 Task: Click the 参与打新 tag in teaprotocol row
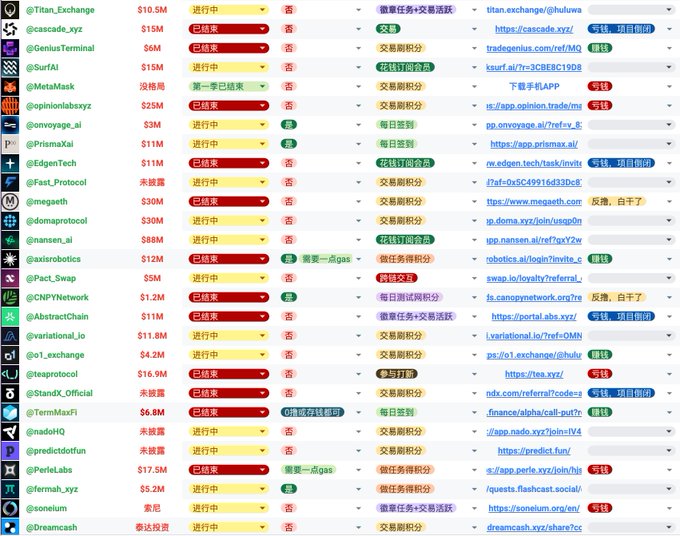397,374
